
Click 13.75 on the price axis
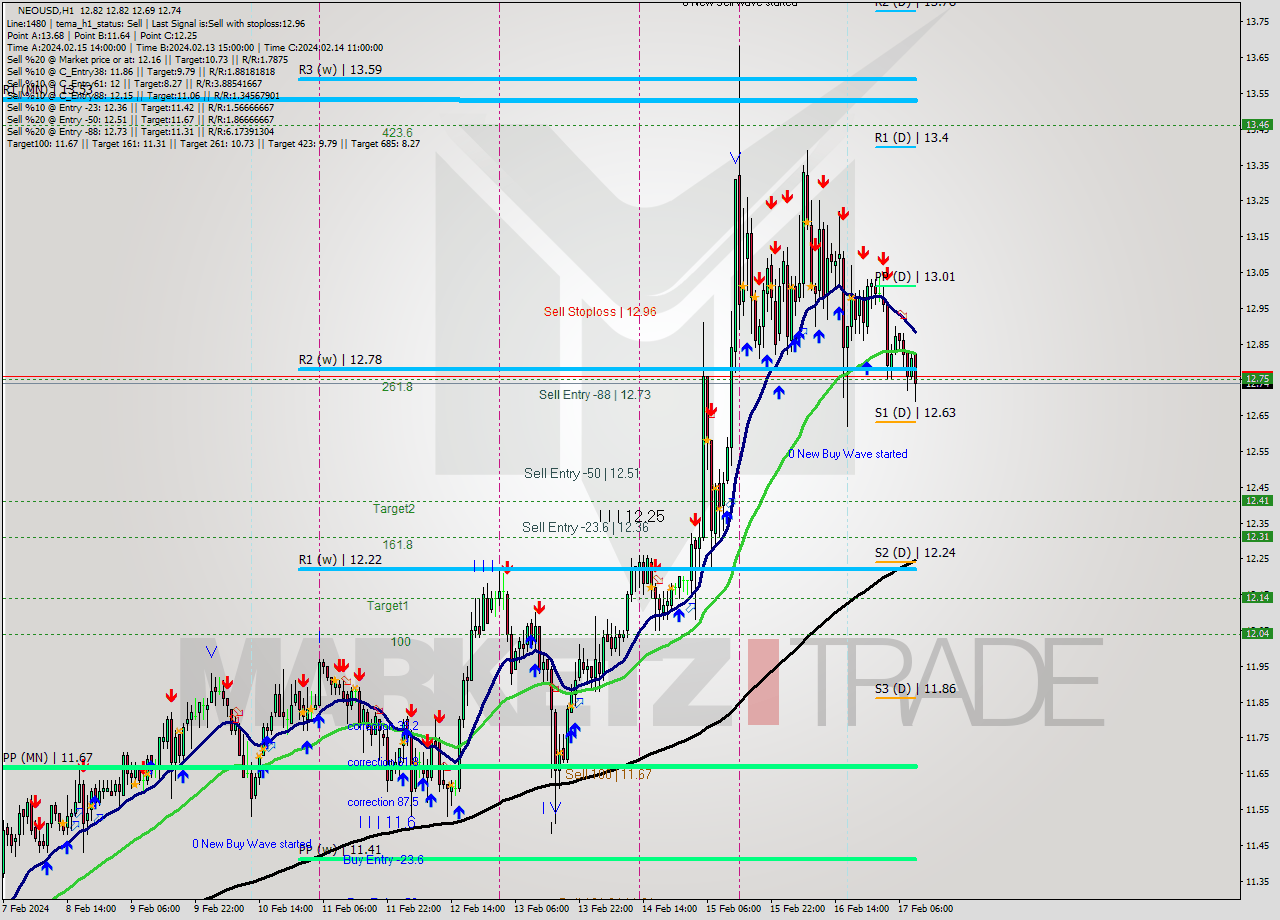pyautogui.click(x=1257, y=21)
